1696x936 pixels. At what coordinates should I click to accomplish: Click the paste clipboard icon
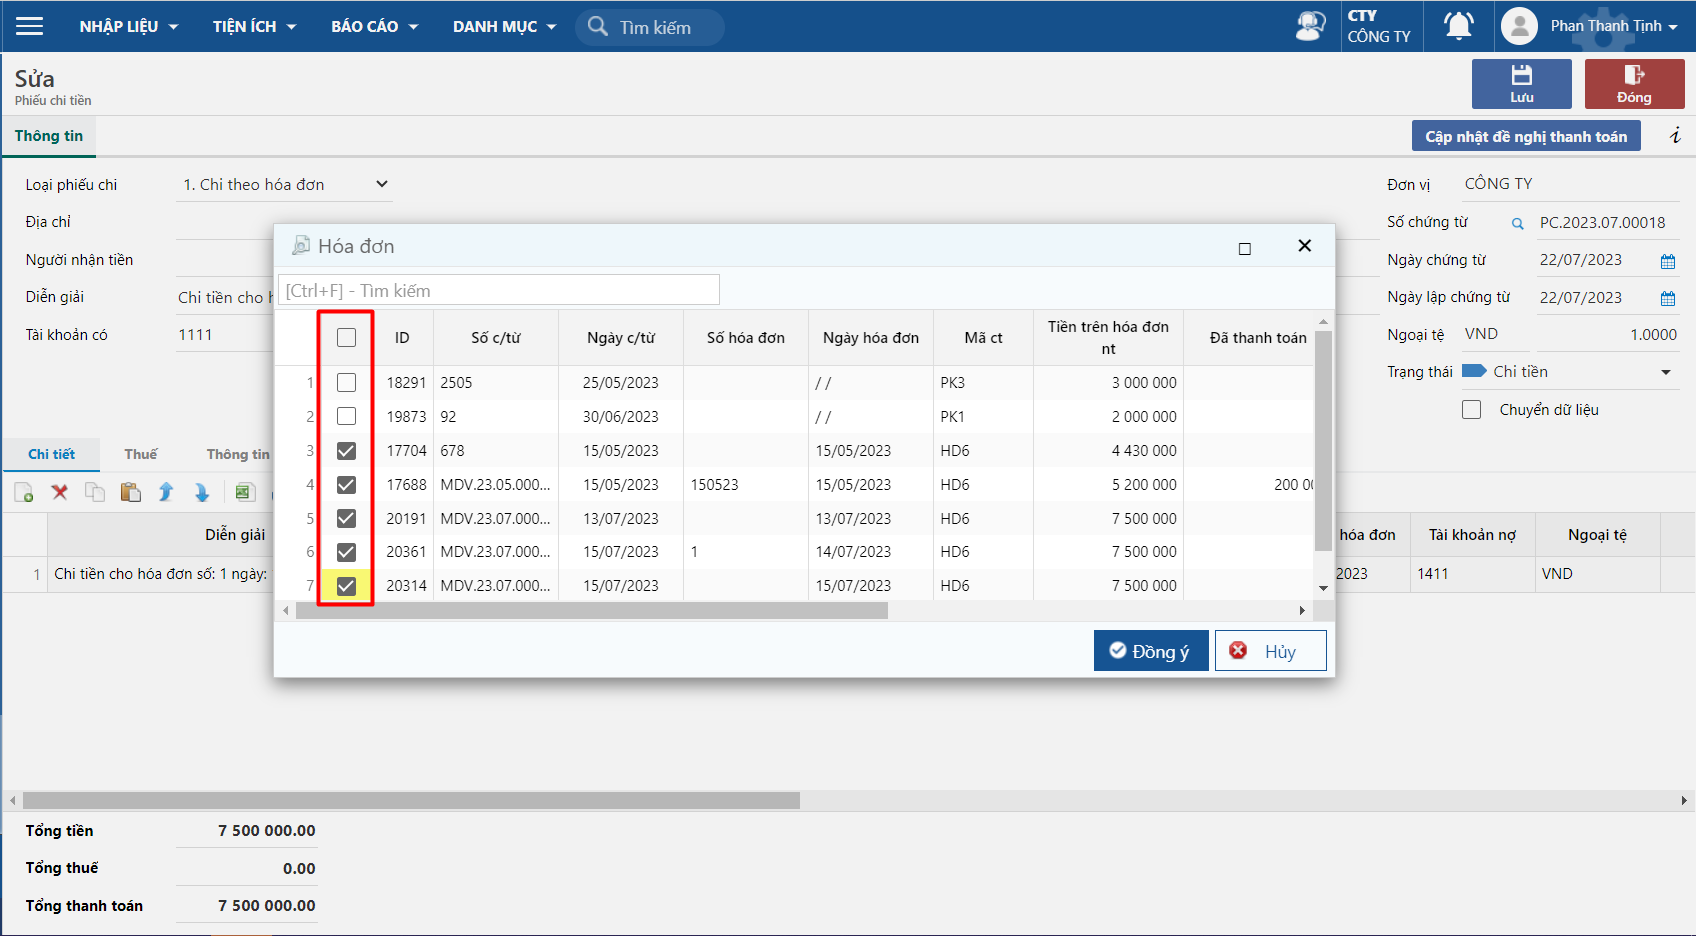point(130,492)
